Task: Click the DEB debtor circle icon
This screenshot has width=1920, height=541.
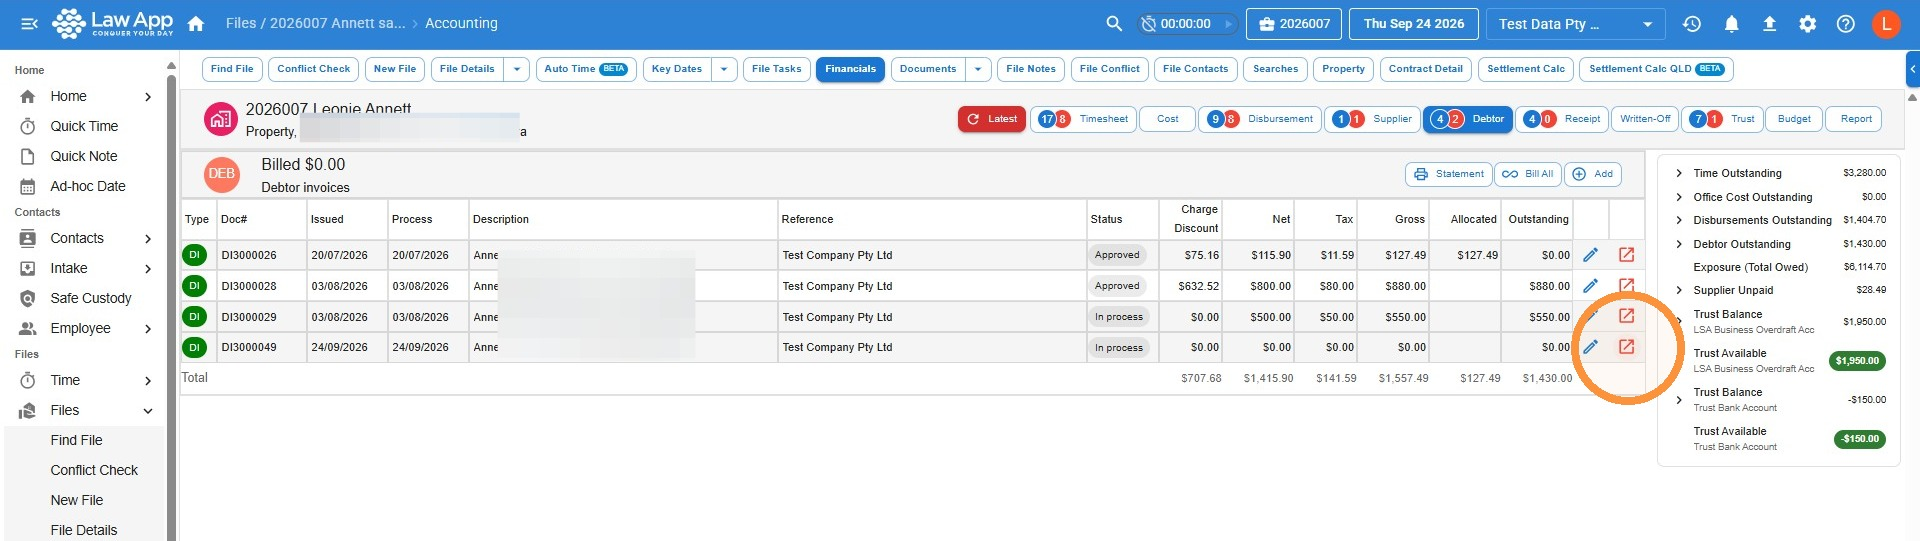Action: pyautogui.click(x=221, y=174)
